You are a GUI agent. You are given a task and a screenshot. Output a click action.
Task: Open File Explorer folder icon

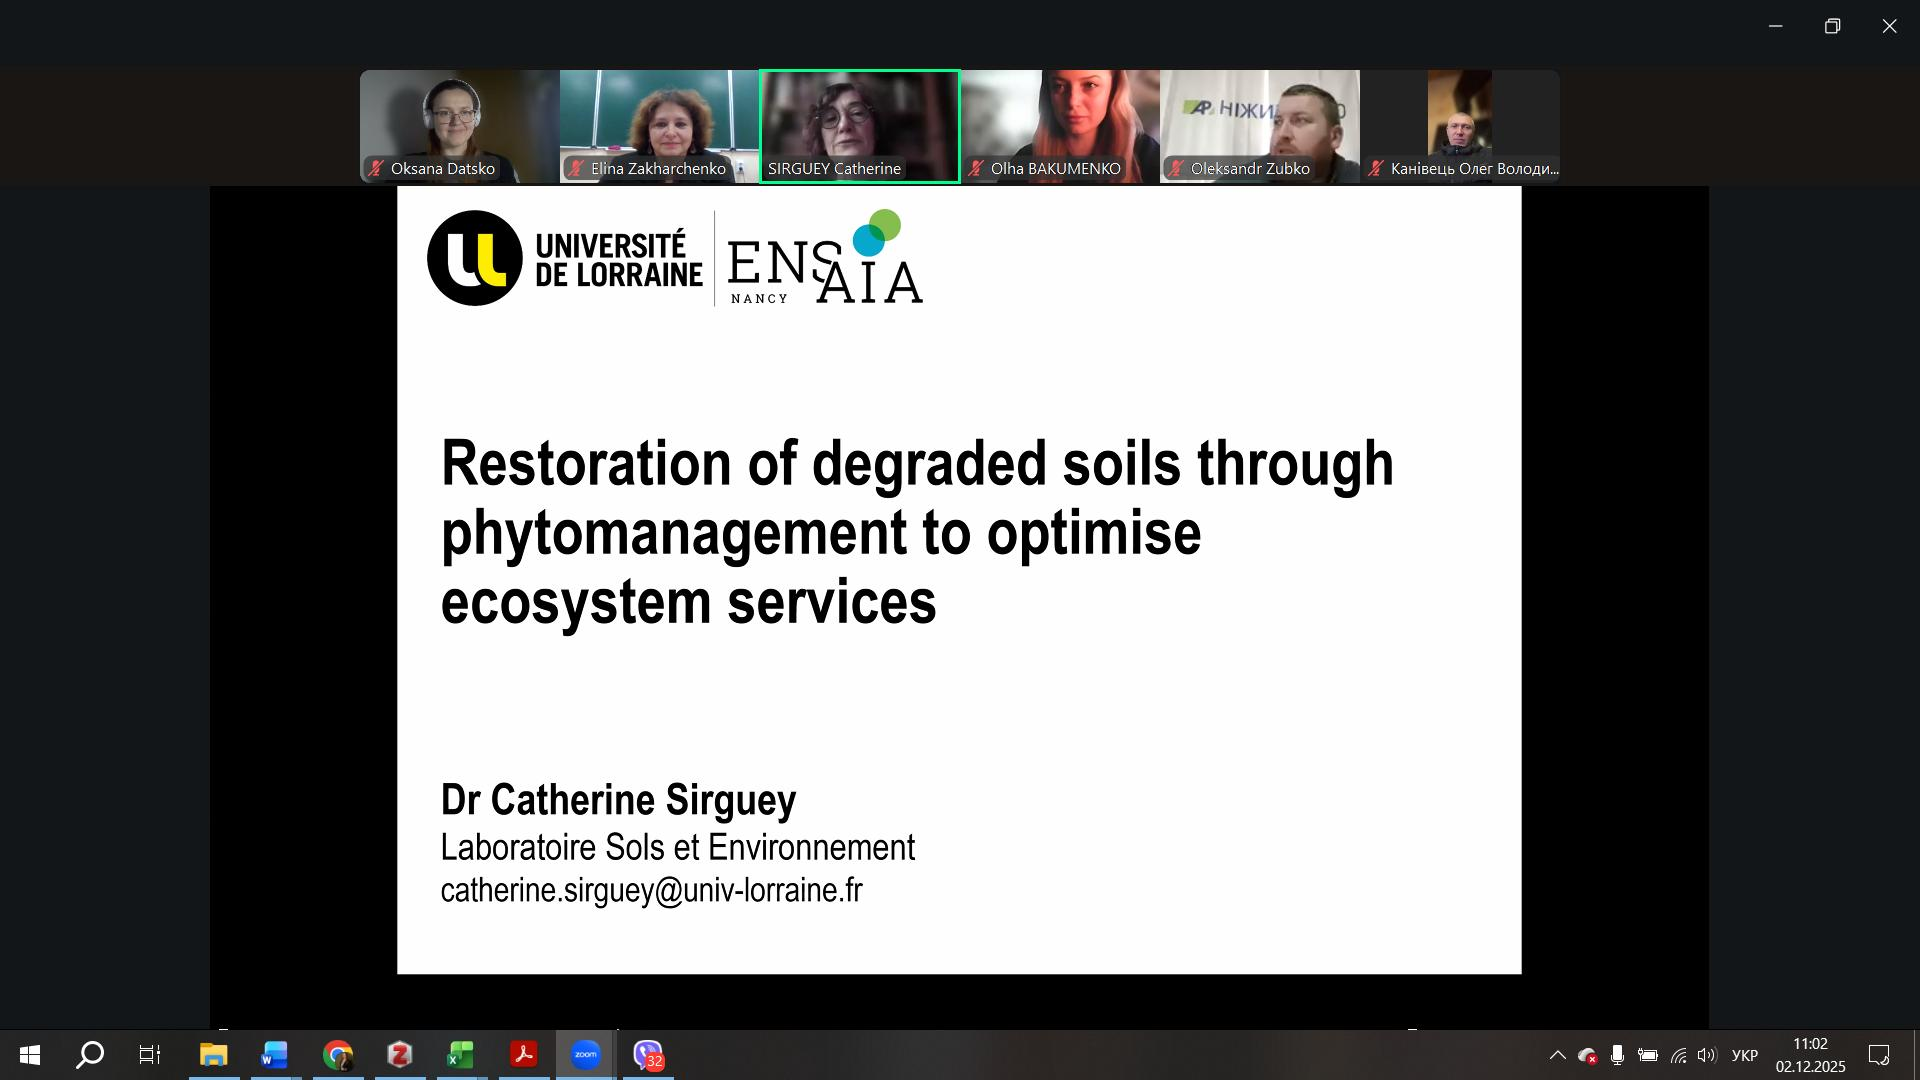click(213, 1054)
